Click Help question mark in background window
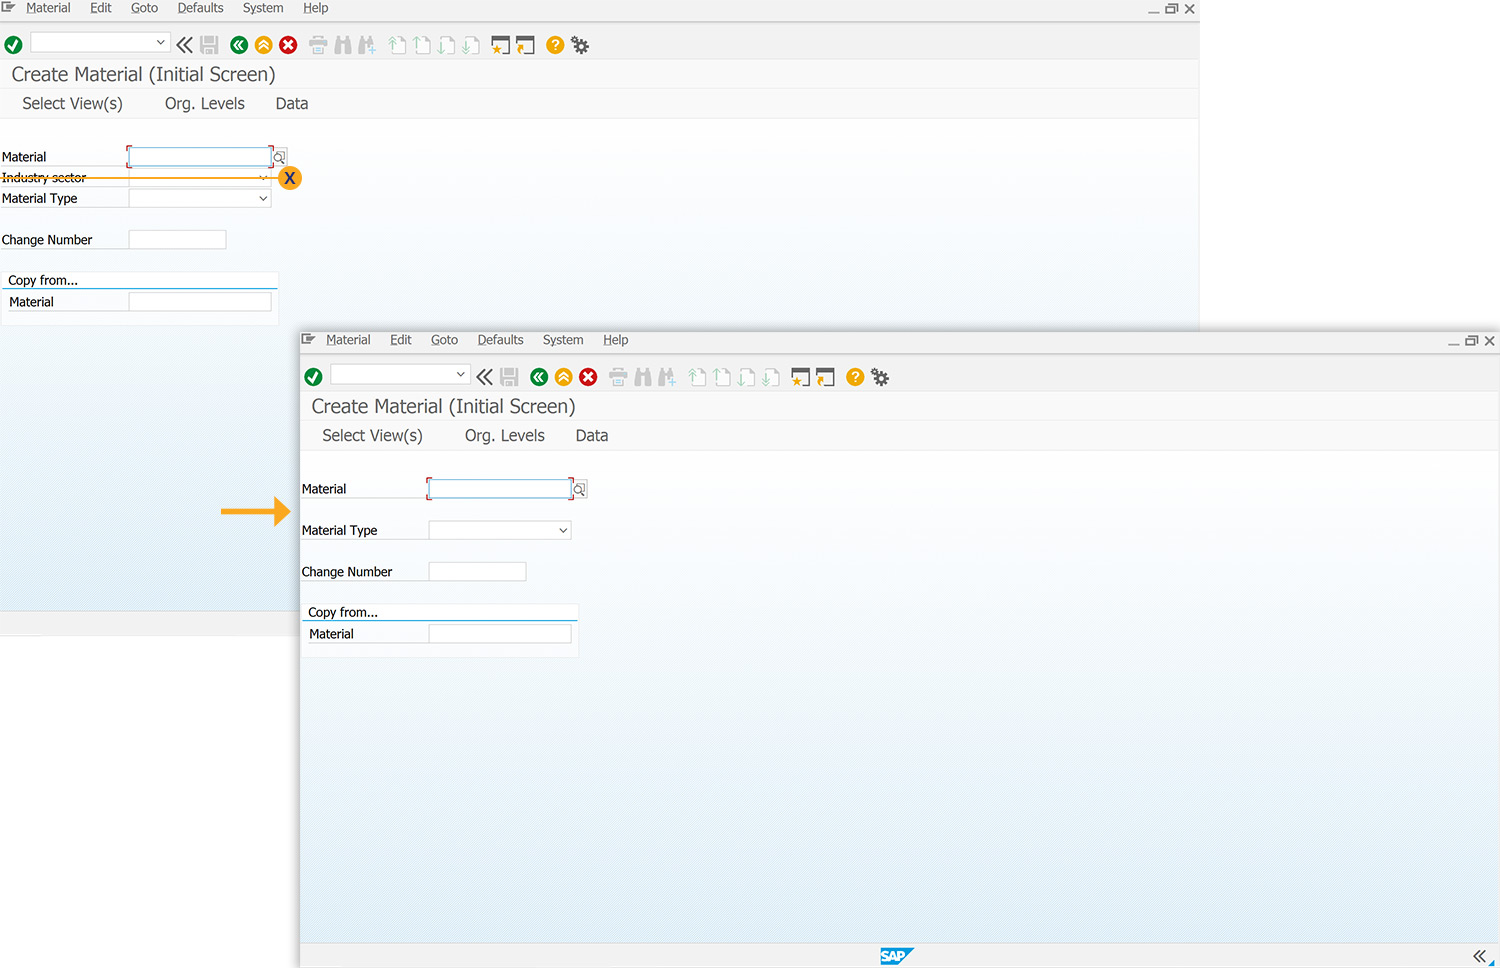1500x968 pixels. [x=555, y=45]
